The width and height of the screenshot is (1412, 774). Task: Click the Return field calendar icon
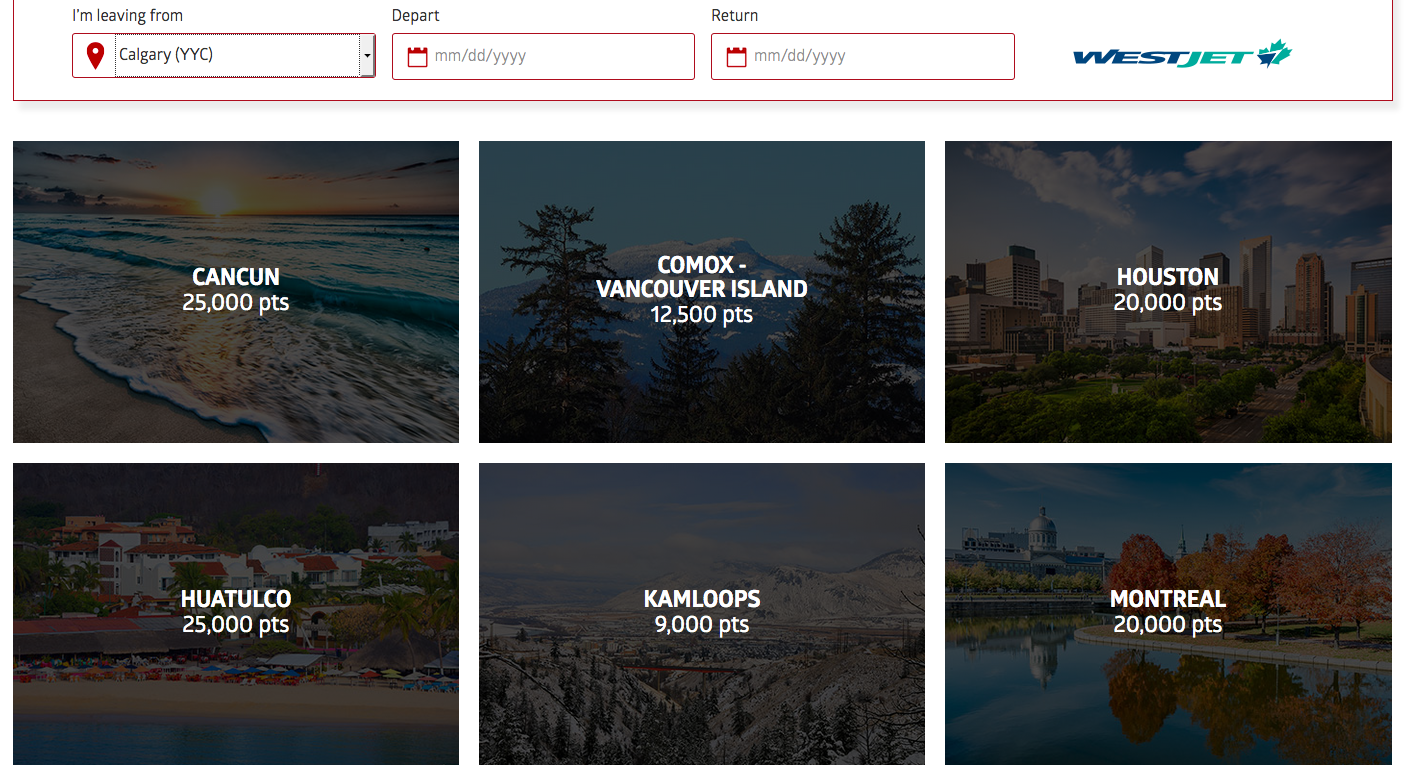point(736,57)
